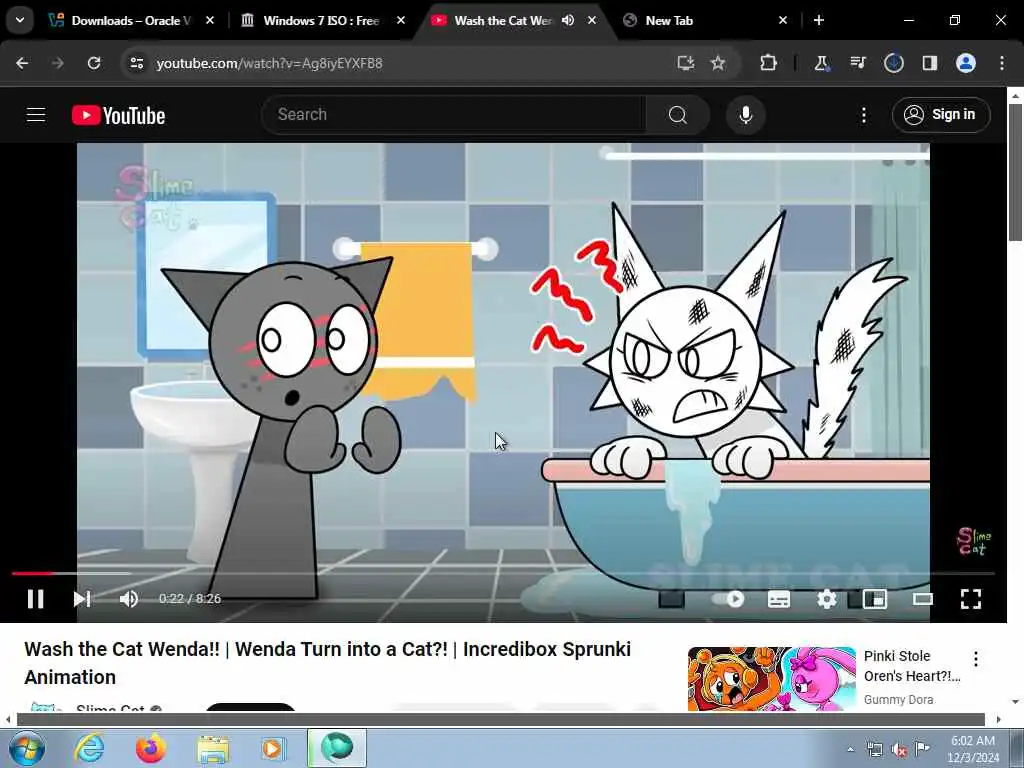Viewport: 1024px width, 768px height.
Task: Mute the video player volume
Action: [129, 599]
